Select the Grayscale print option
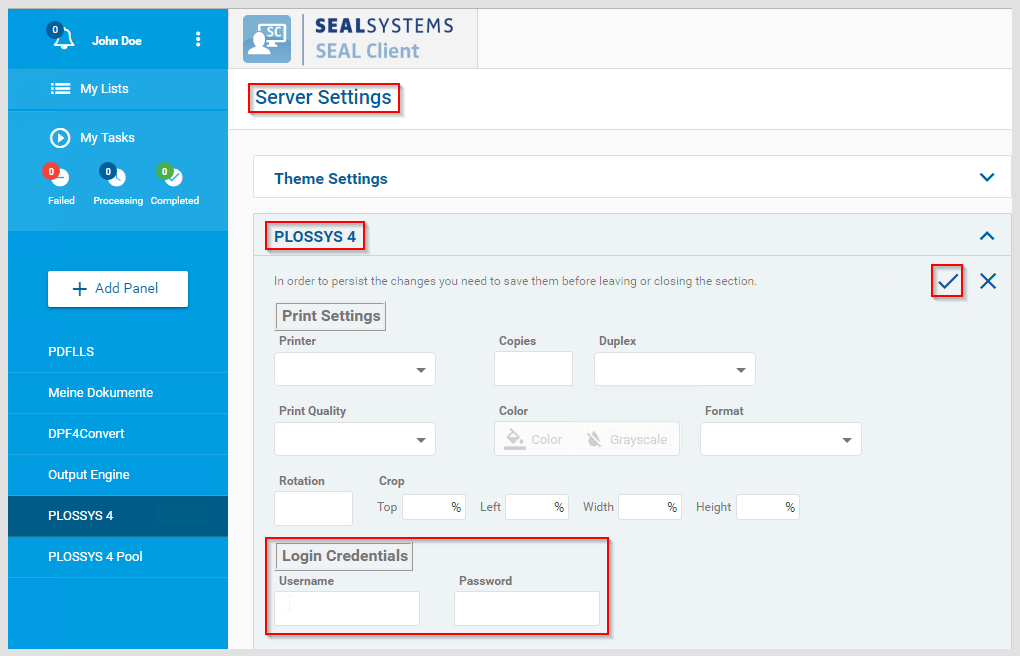The image size is (1020, 656). pyautogui.click(x=627, y=439)
